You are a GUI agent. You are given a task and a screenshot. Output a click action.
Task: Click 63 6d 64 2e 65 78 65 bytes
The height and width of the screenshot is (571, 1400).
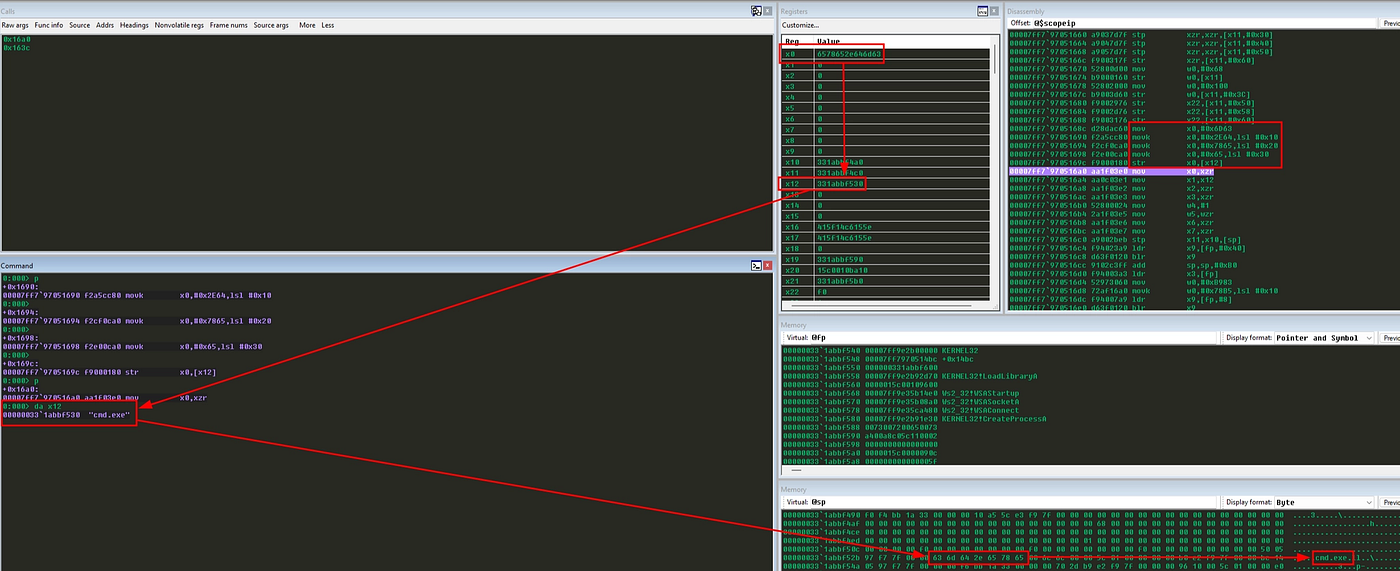tap(980, 557)
